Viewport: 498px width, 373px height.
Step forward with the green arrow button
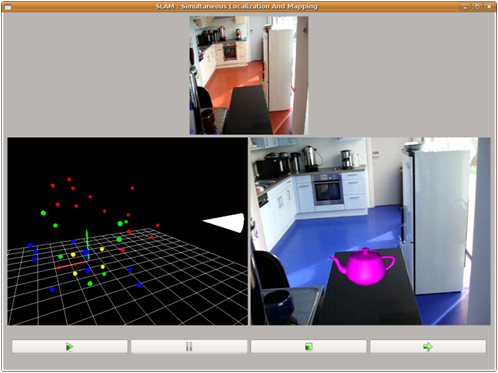428,347
